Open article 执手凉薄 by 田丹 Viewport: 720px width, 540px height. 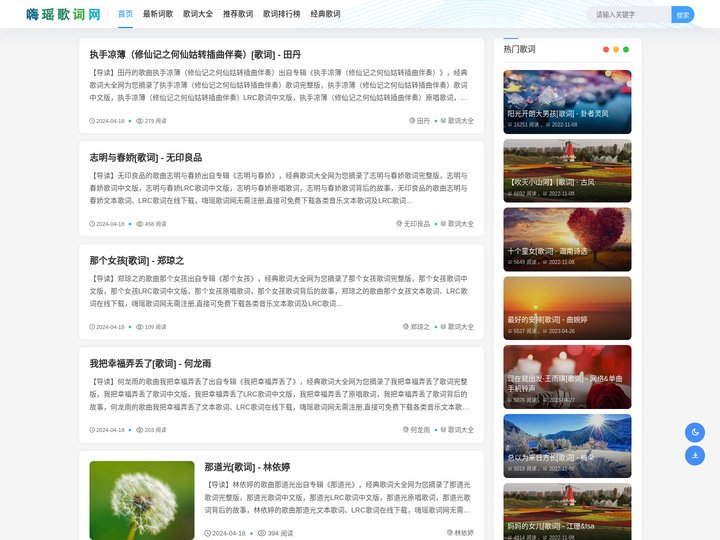[195, 55]
